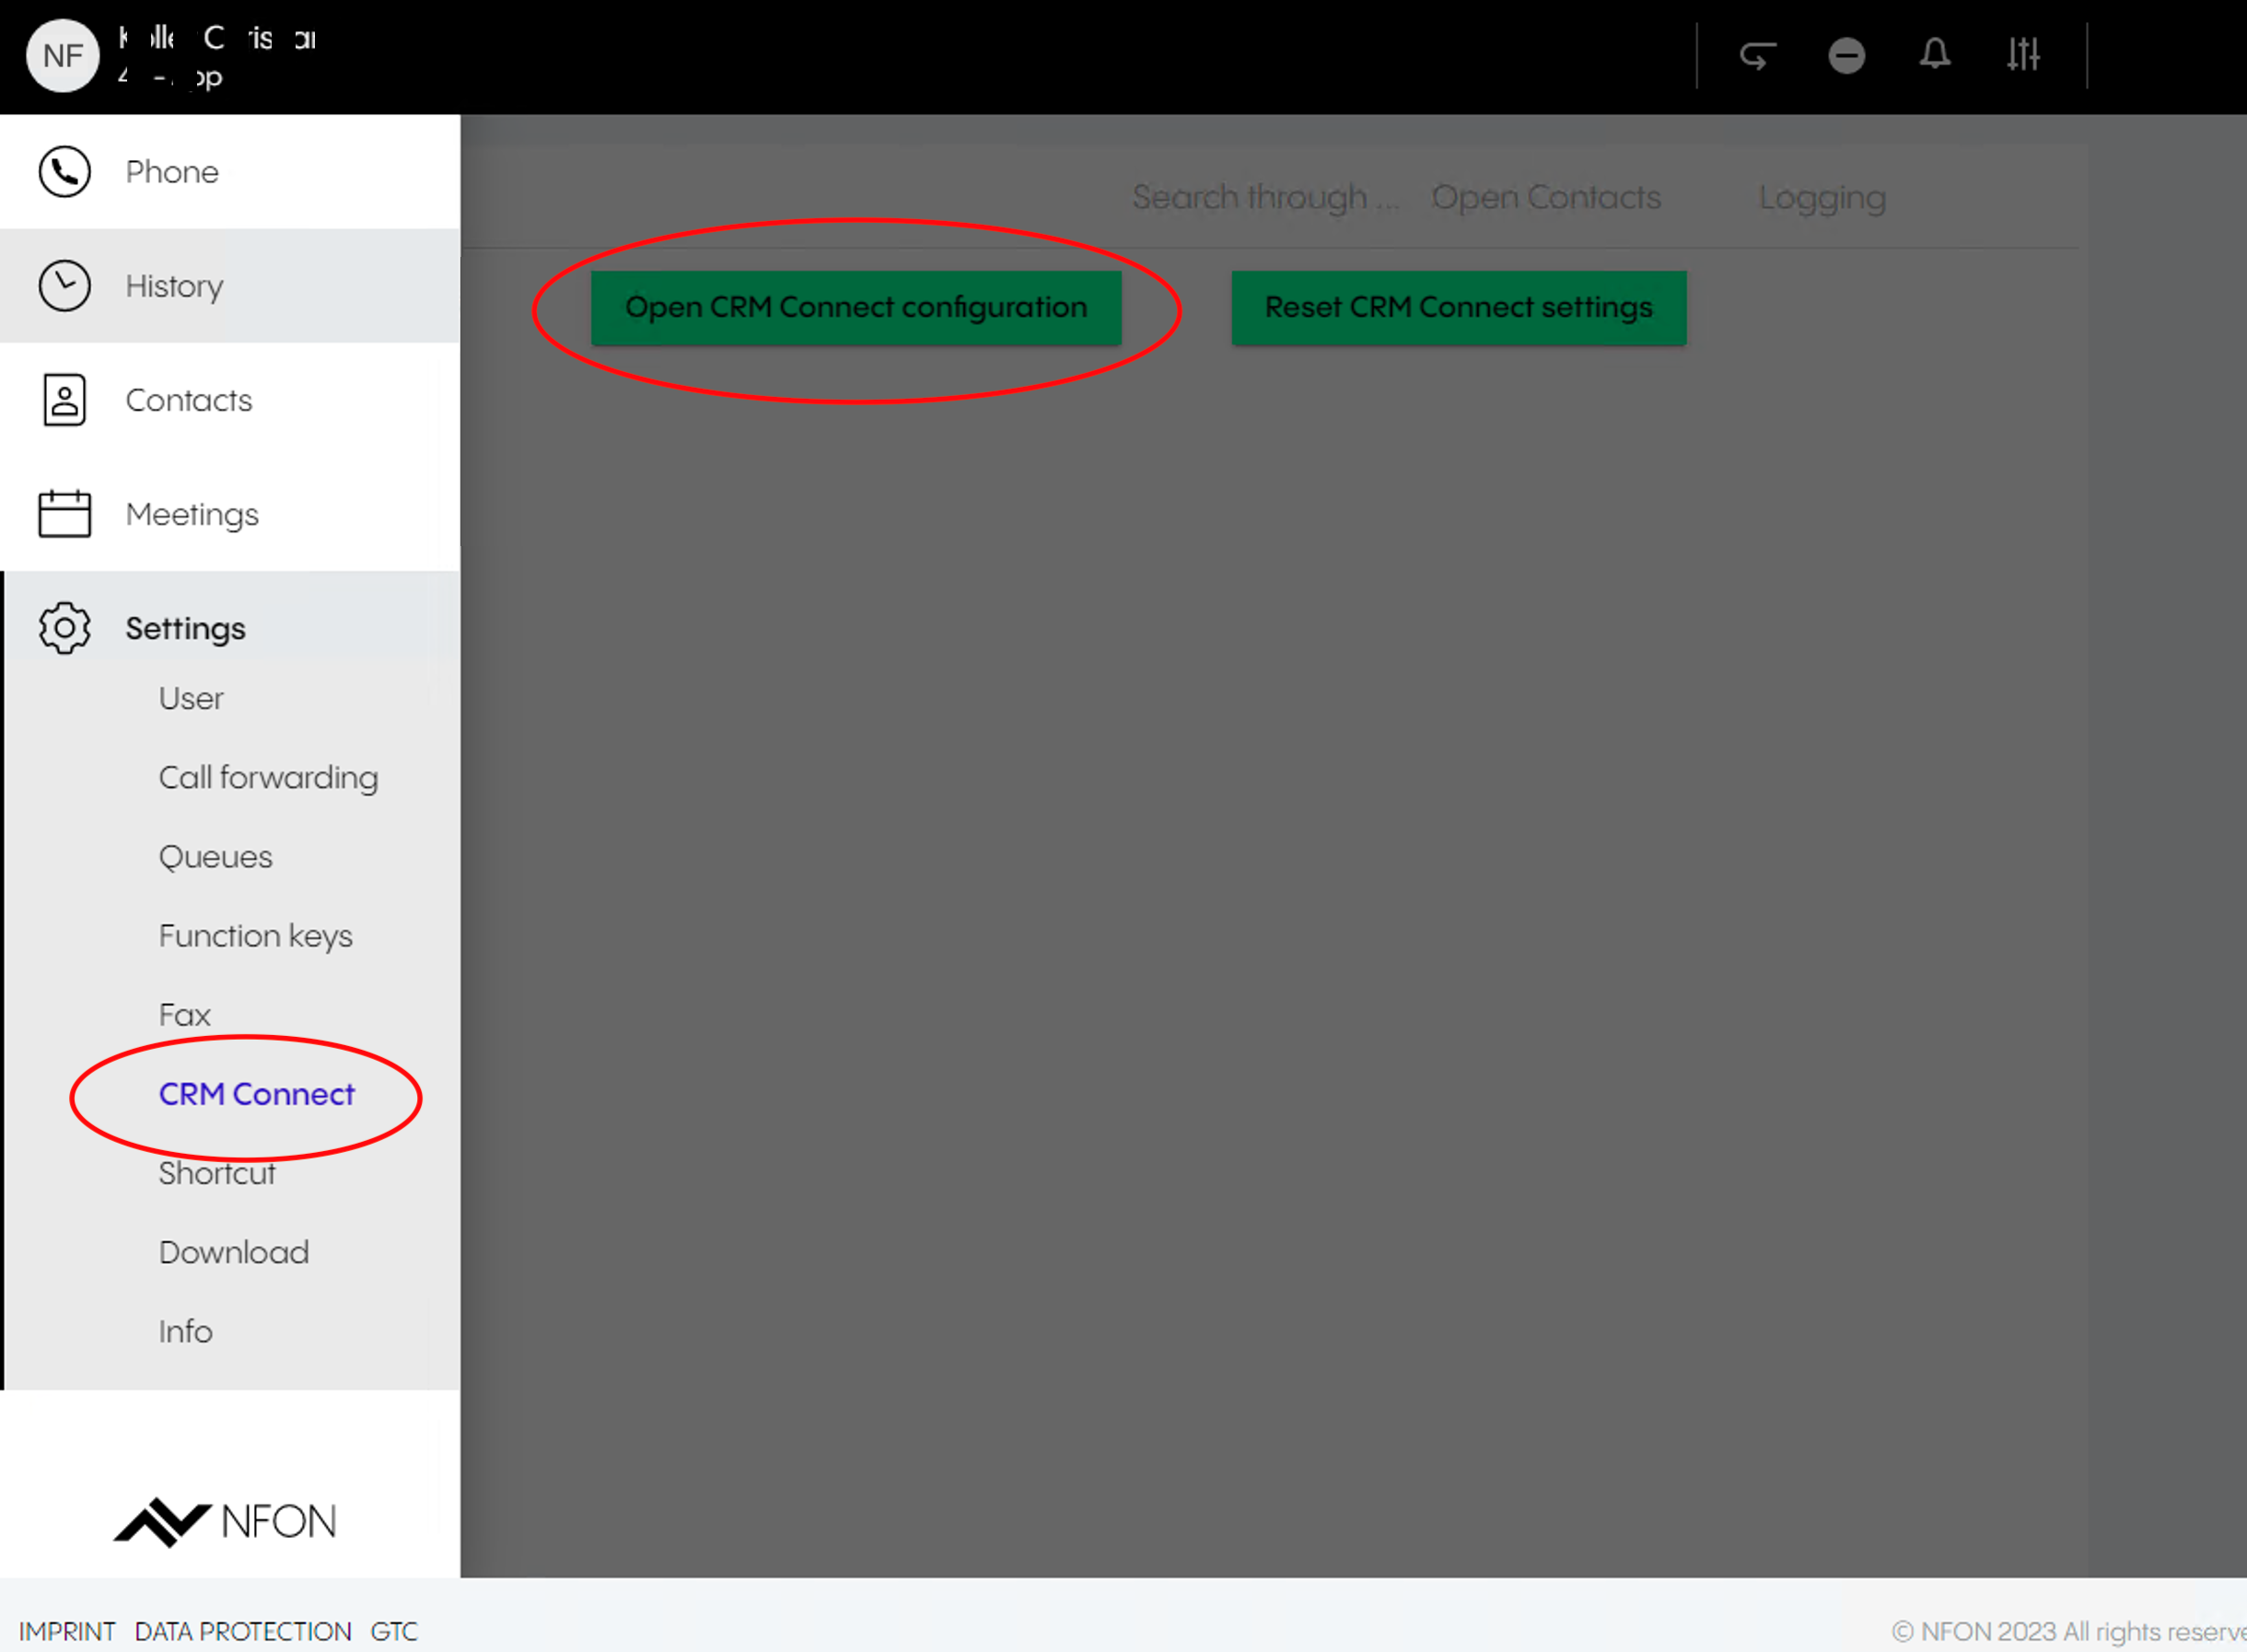Image resolution: width=2247 pixels, height=1652 pixels.
Task: Click Open CRM Connect configuration button
Action: click(x=856, y=308)
